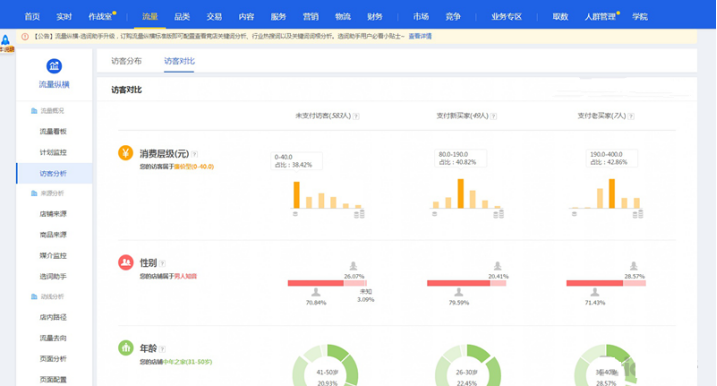Click the help icon beside 消费层级(元)
This screenshot has width=717, height=386.
[x=194, y=154]
